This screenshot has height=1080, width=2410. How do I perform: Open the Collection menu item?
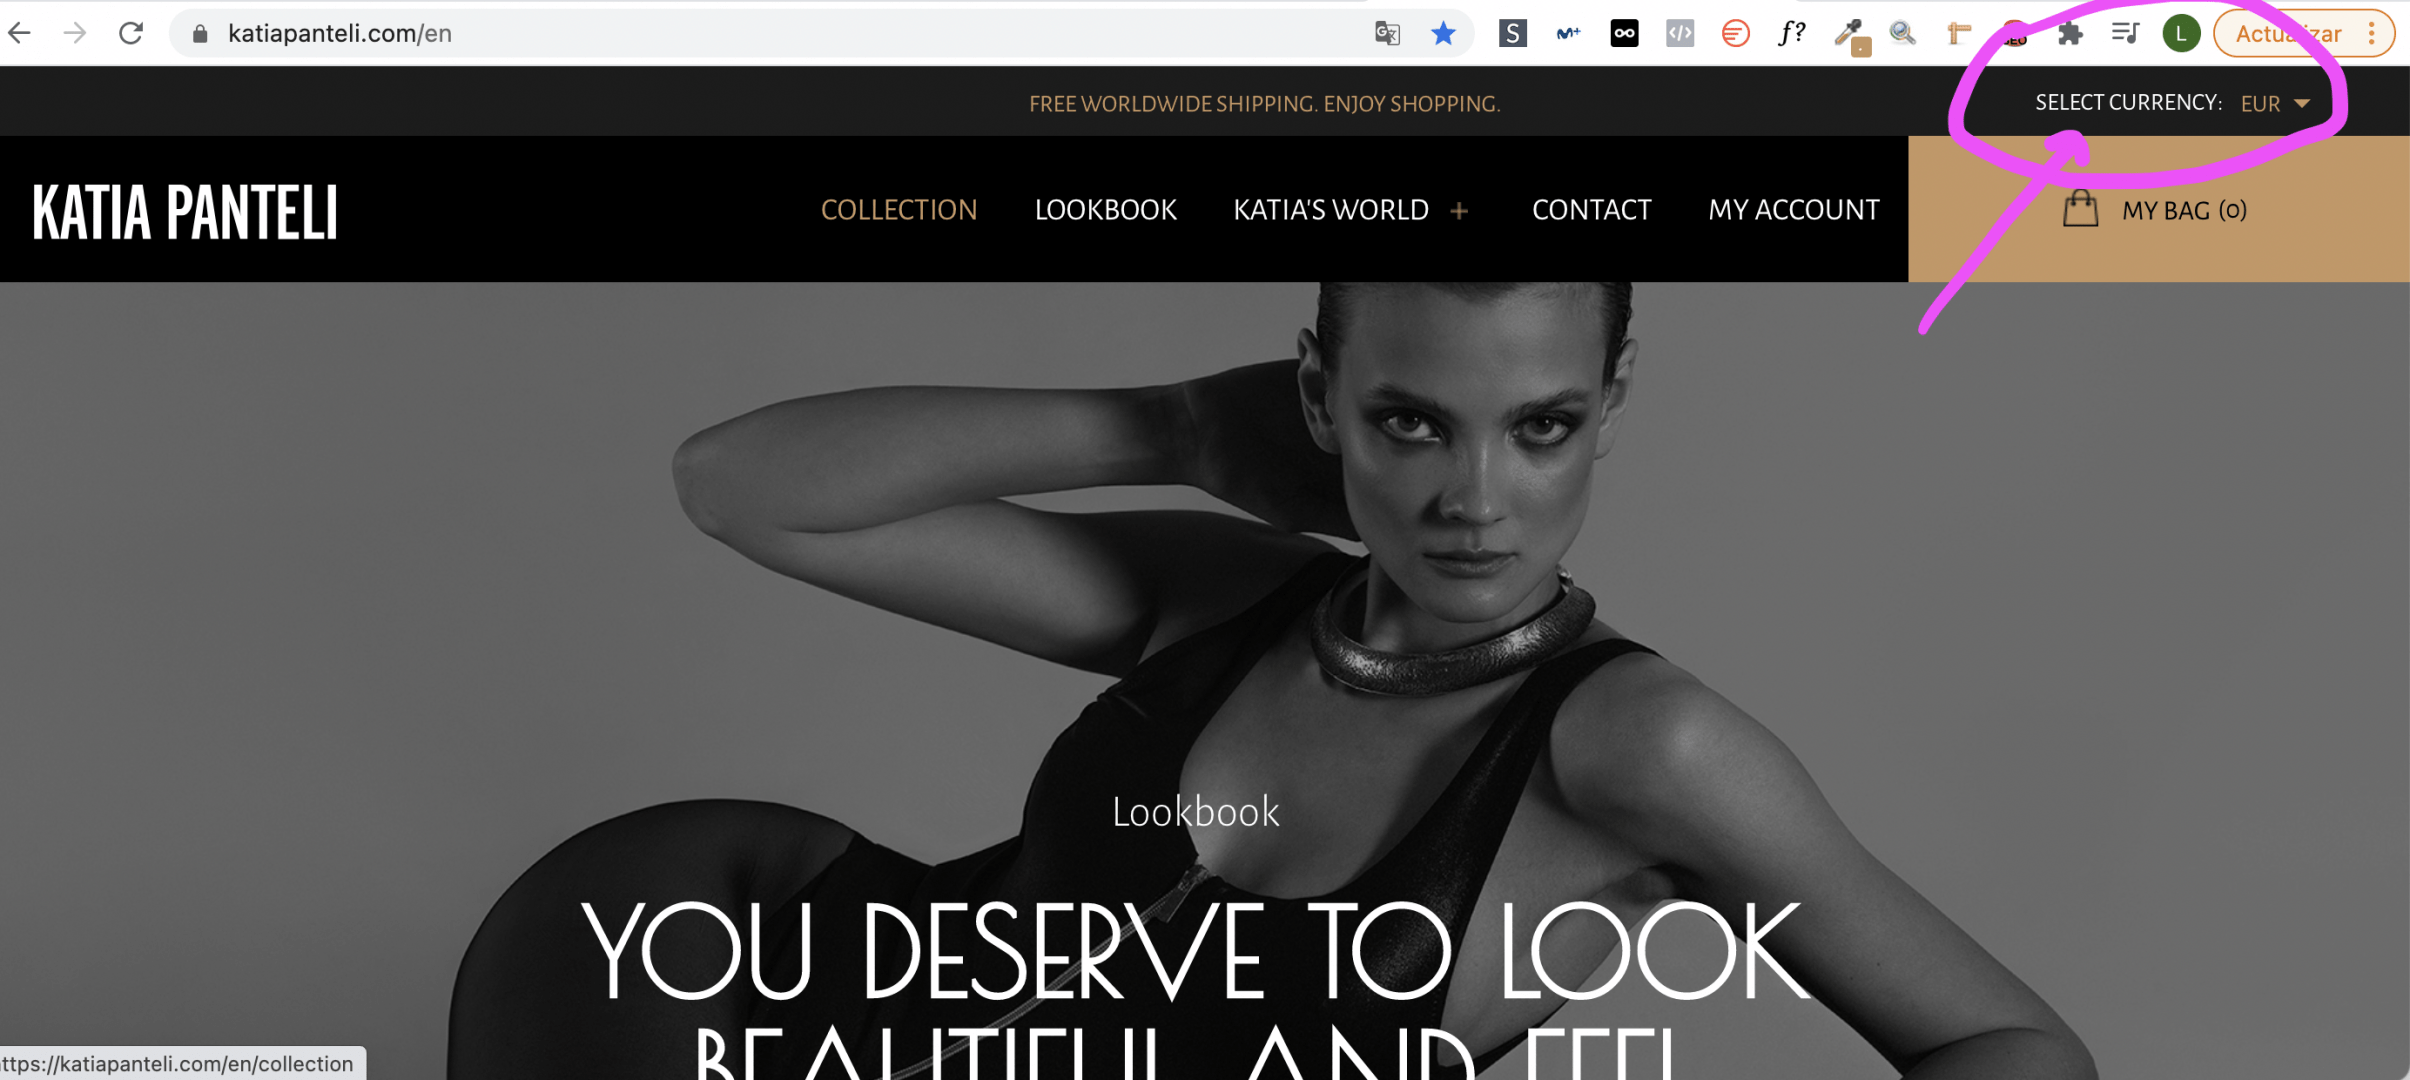tap(899, 209)
